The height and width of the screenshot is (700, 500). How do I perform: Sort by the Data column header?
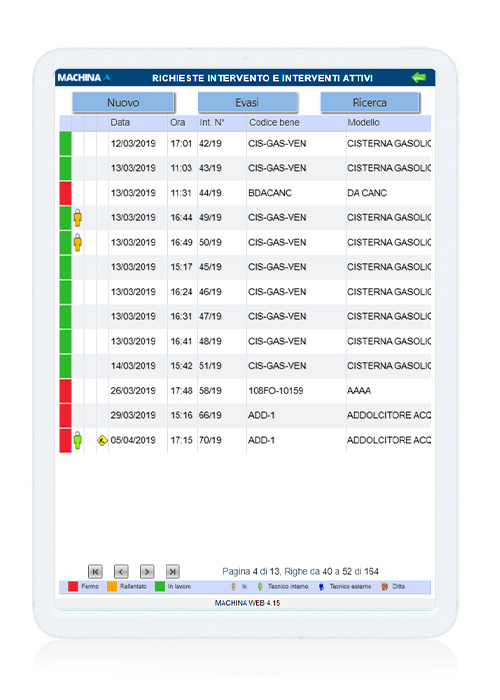120,123
